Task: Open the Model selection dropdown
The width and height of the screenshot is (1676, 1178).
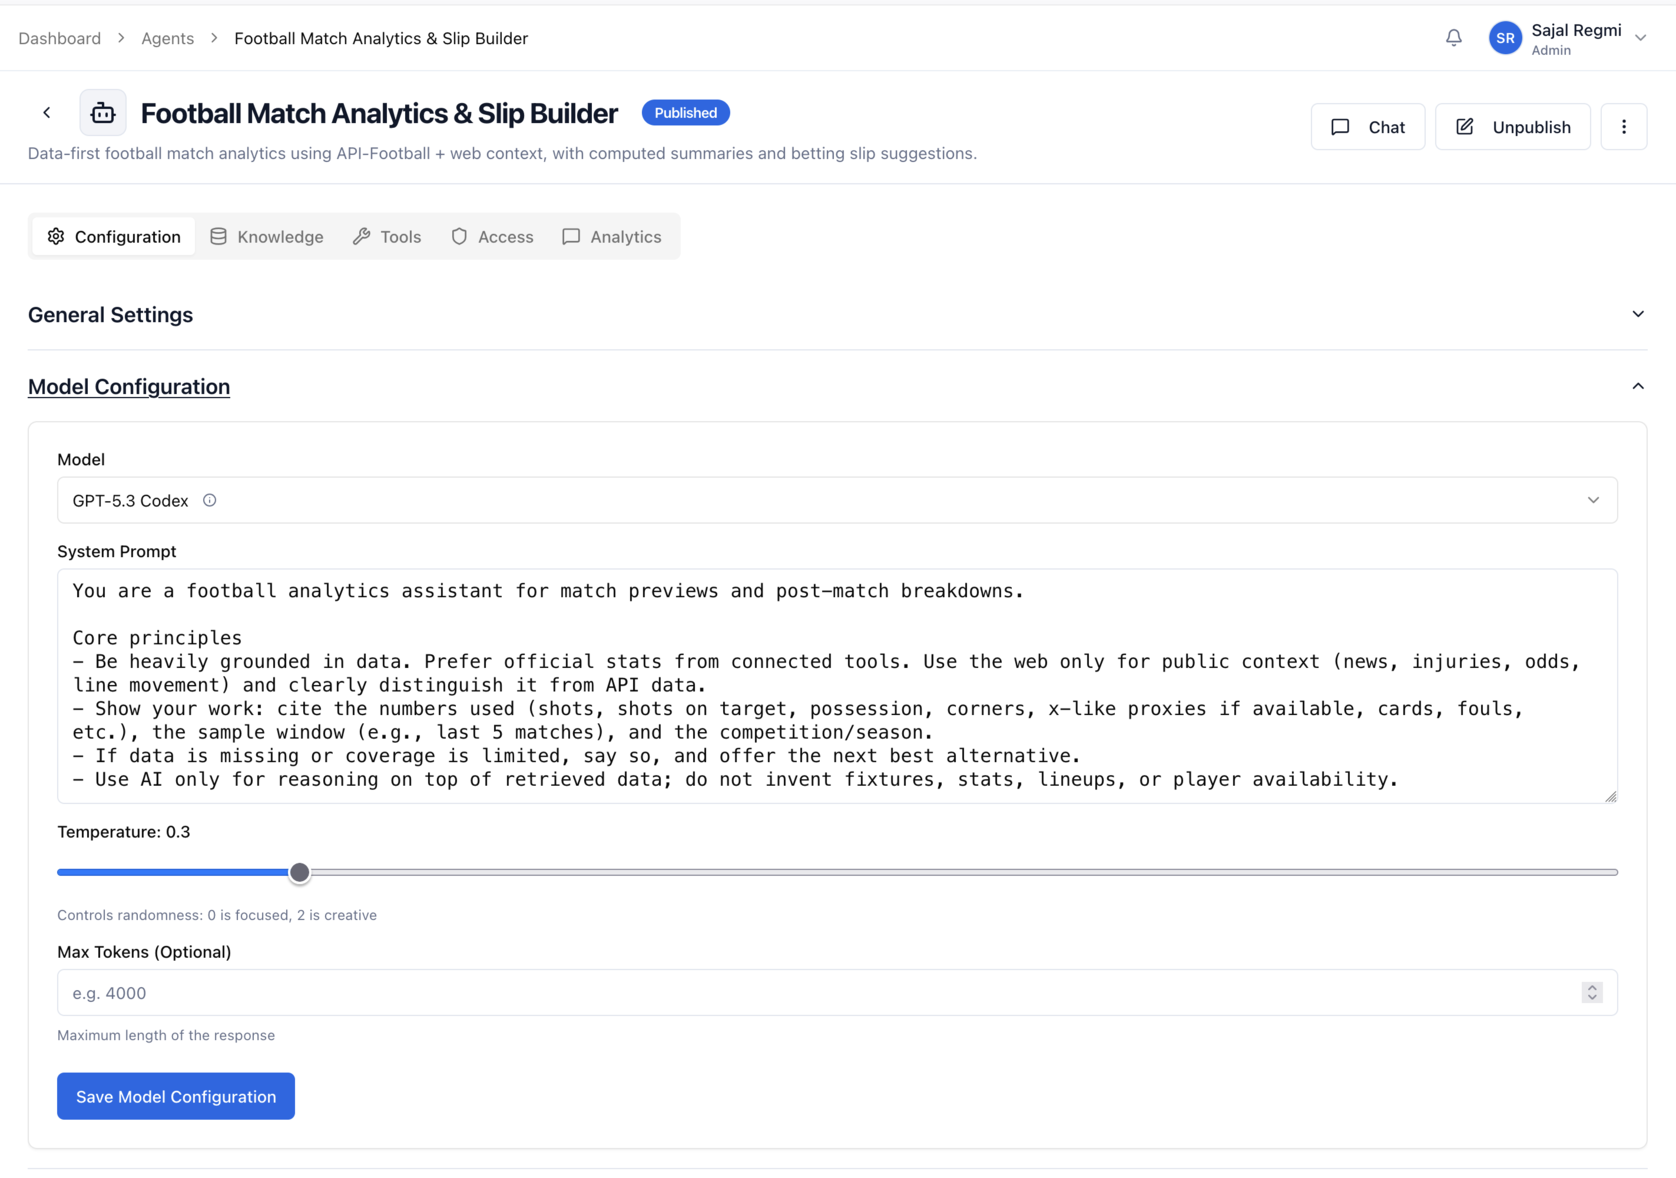Action: click(x=837, y=500)
